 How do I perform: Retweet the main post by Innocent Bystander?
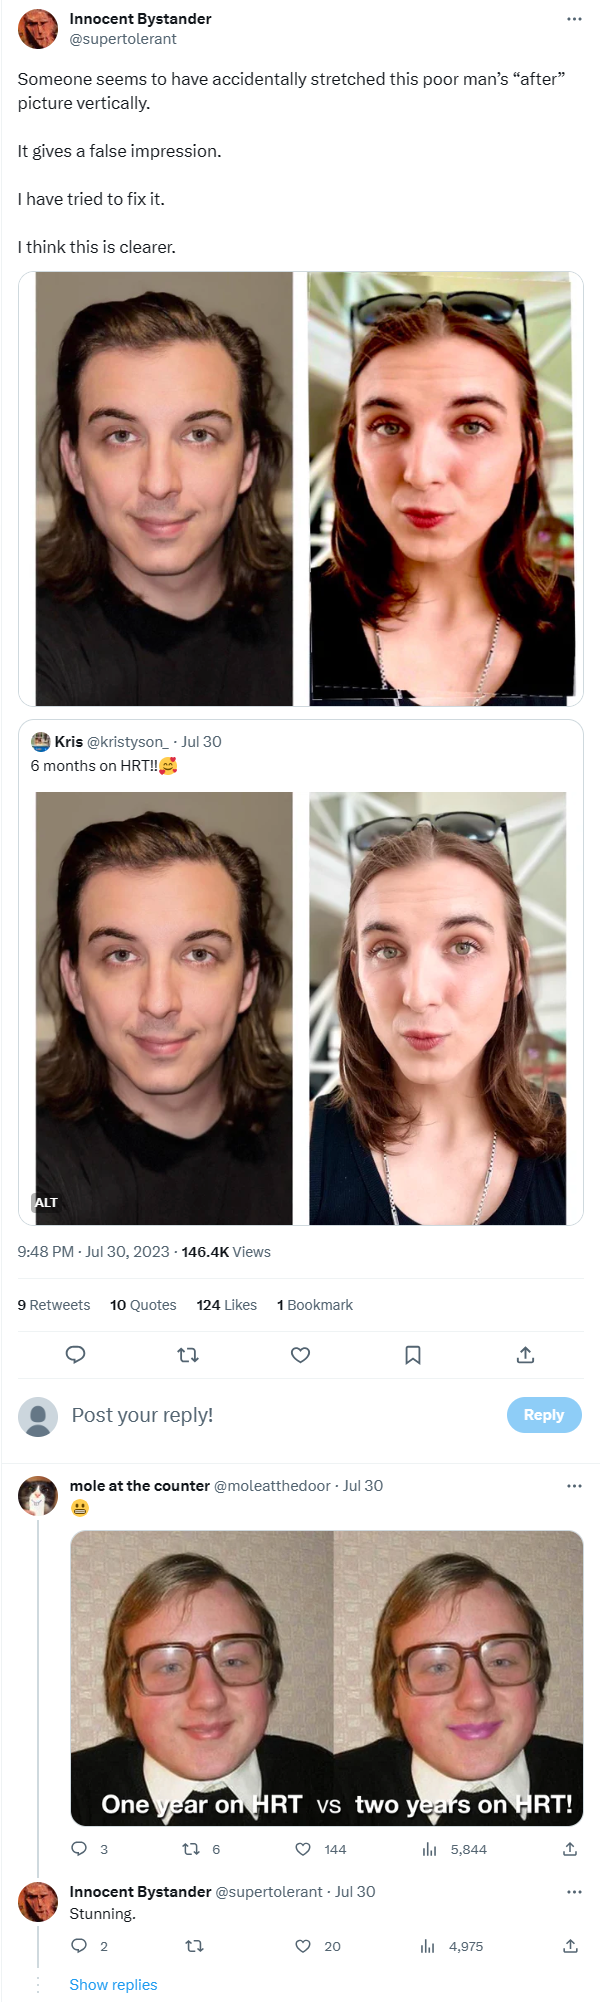tap(188, 1355)
